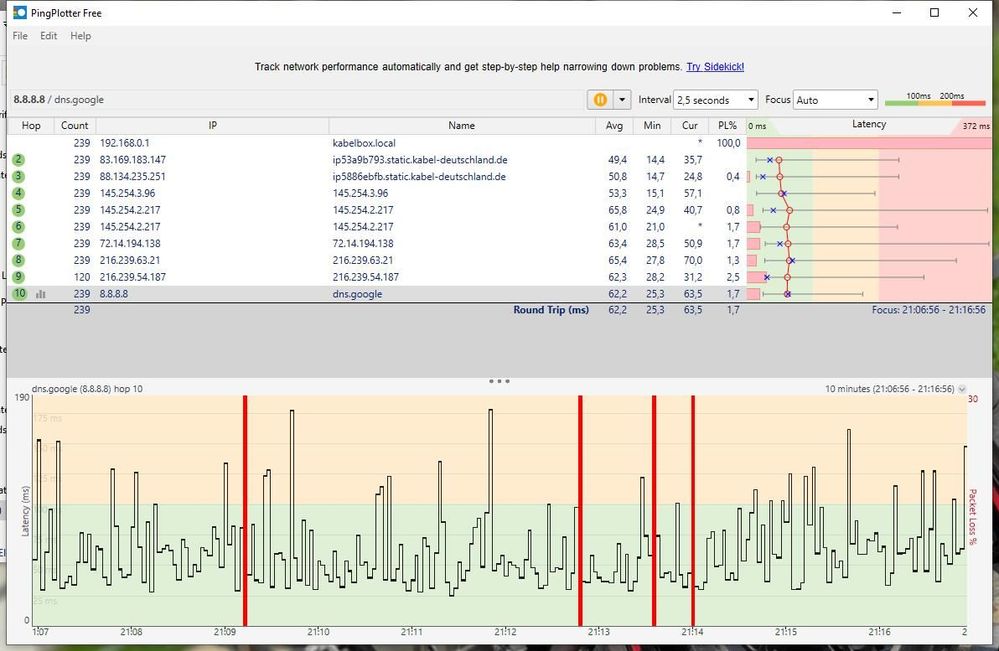Open the Help menu

click(80, 36)
